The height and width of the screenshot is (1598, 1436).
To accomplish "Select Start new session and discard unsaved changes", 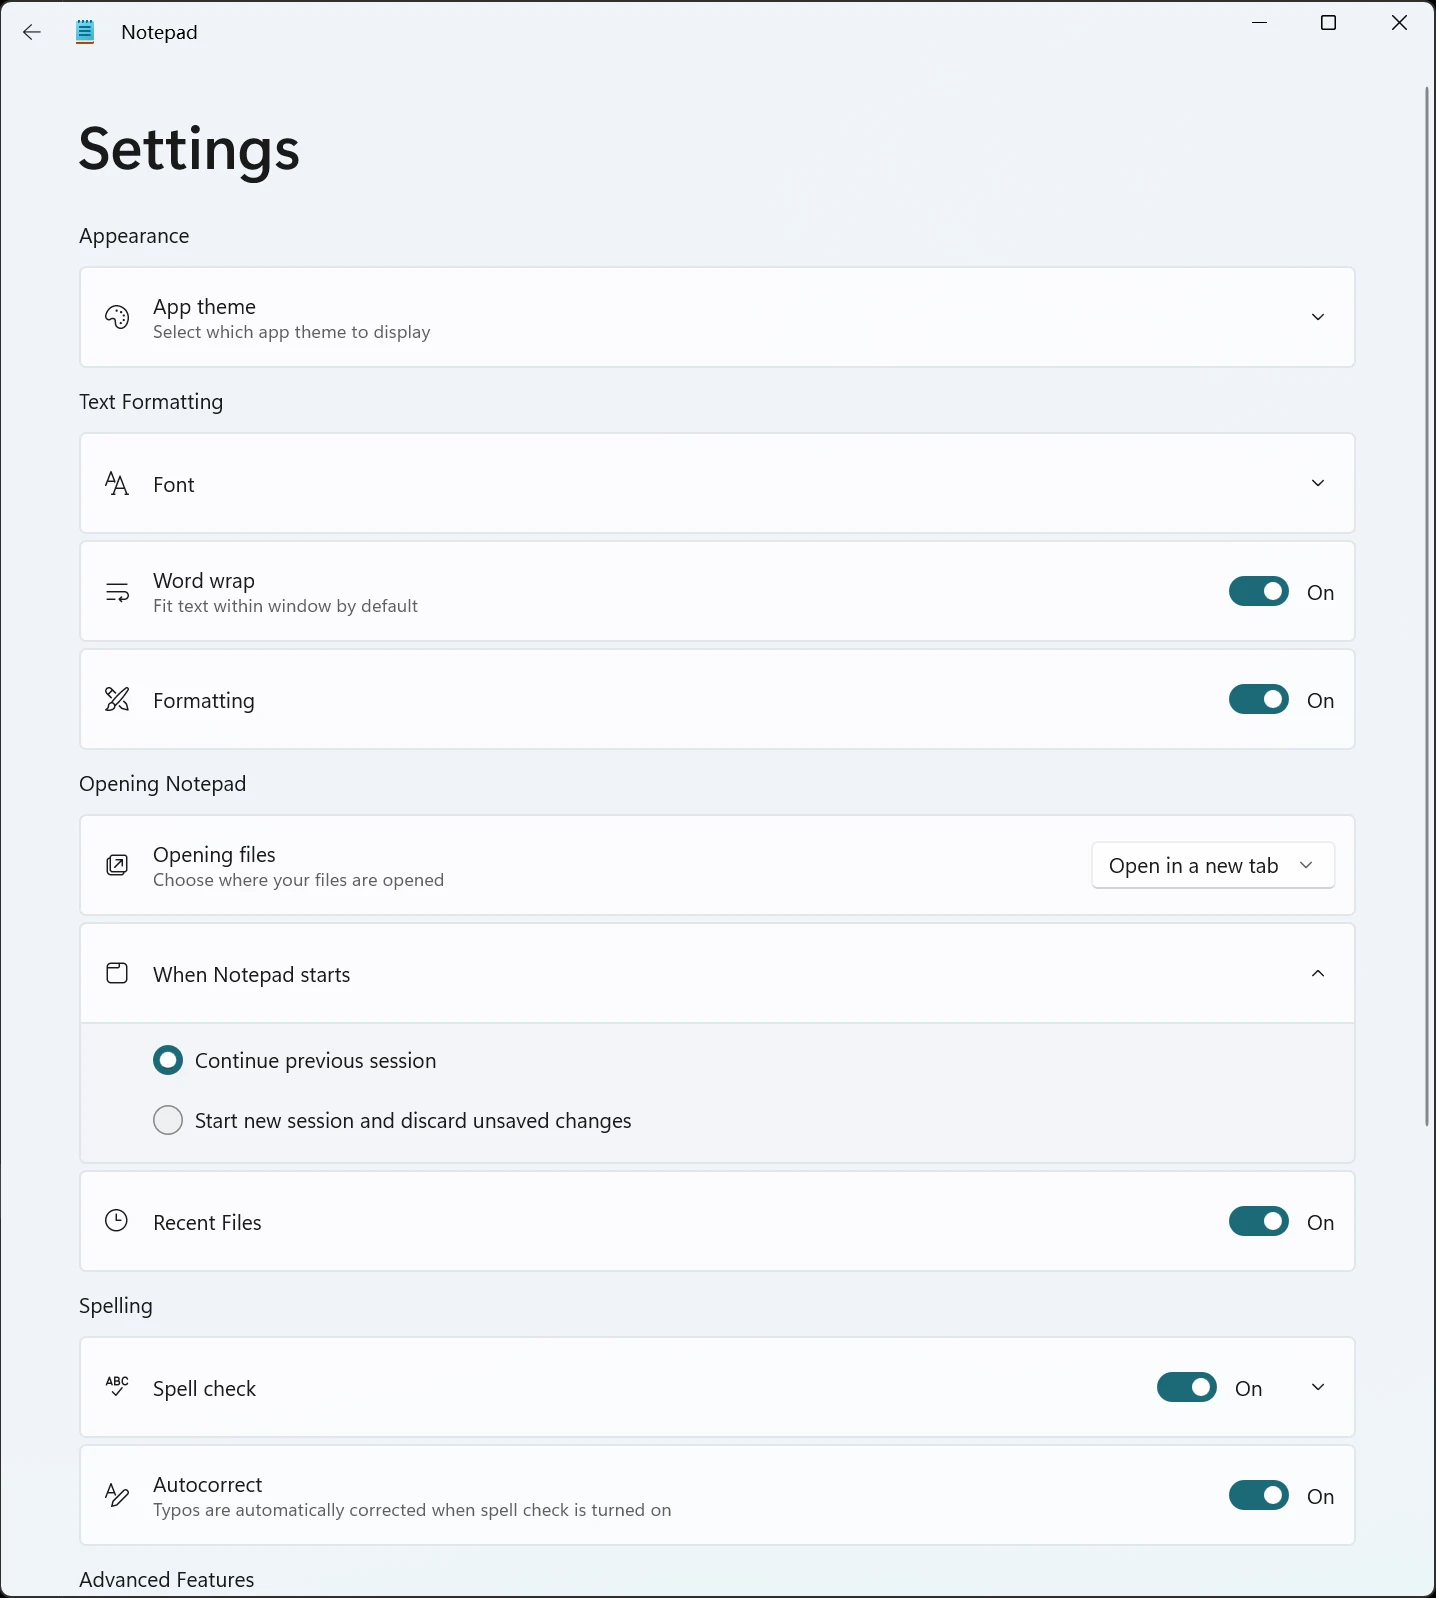I will [x=168, y=1120].
